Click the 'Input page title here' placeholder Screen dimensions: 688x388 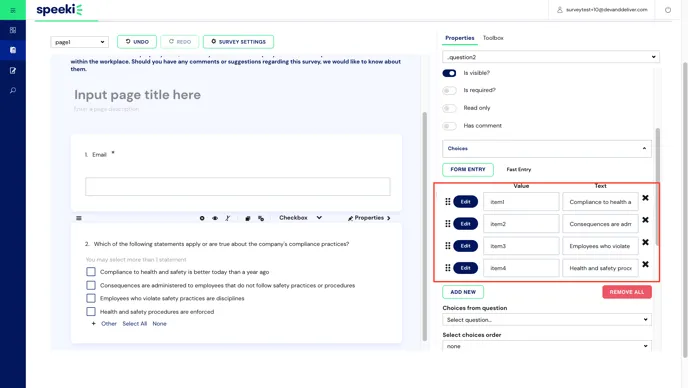(x=137, y=95)
